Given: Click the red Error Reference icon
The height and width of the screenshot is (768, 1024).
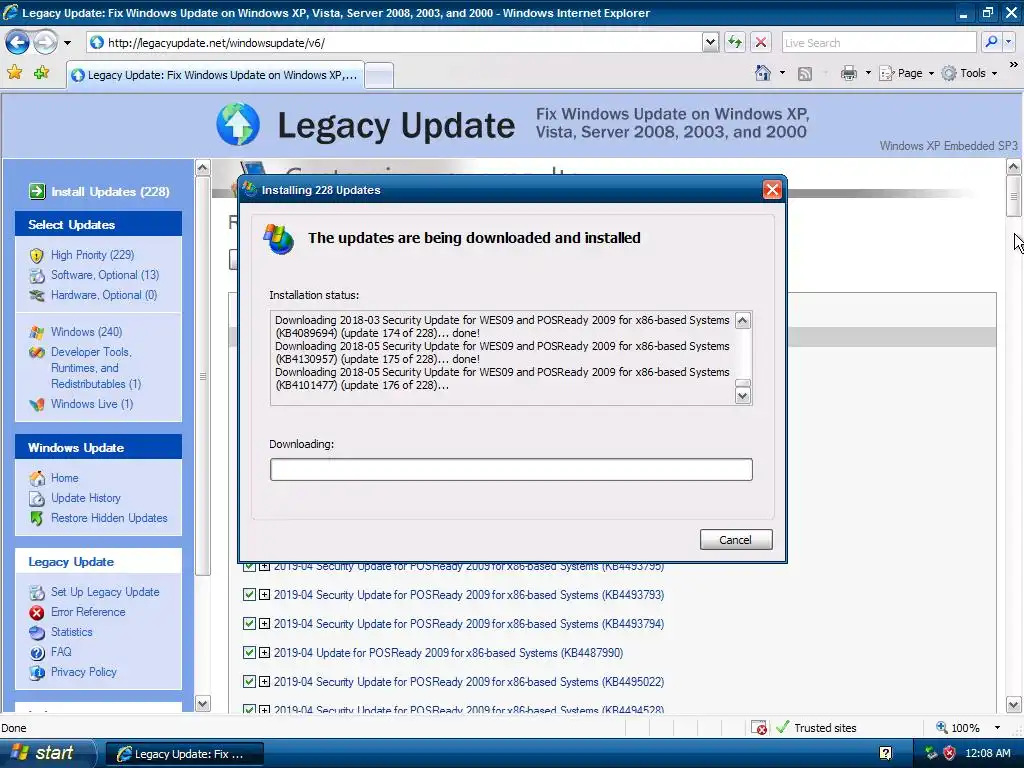Looking at the screenshot, I should point(37,613).
